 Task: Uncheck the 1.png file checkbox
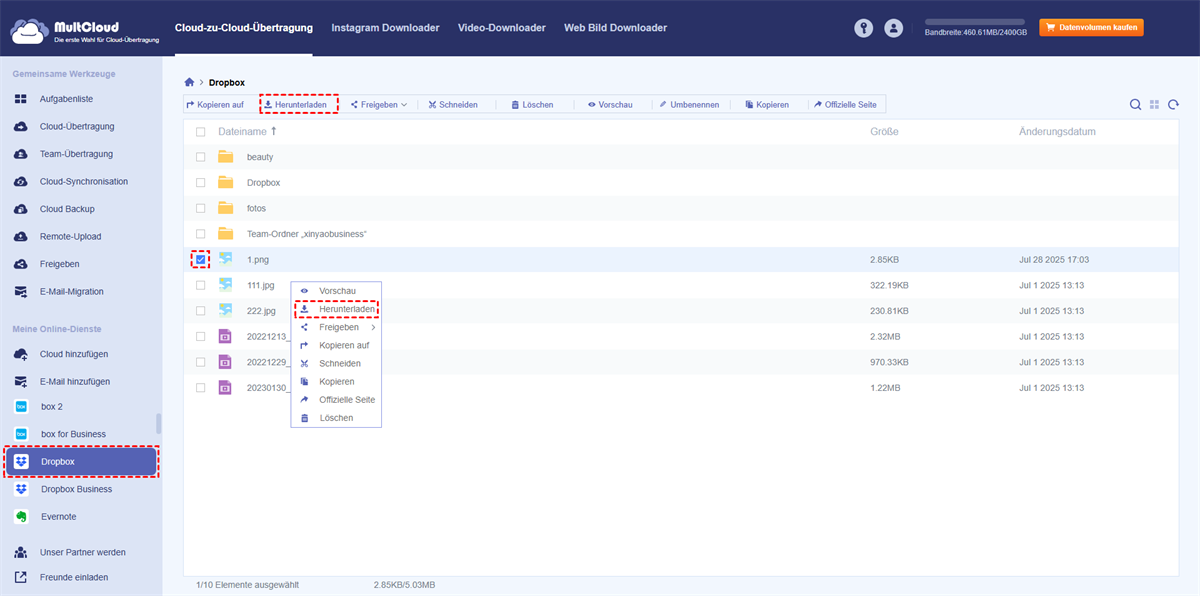(201, 259)
